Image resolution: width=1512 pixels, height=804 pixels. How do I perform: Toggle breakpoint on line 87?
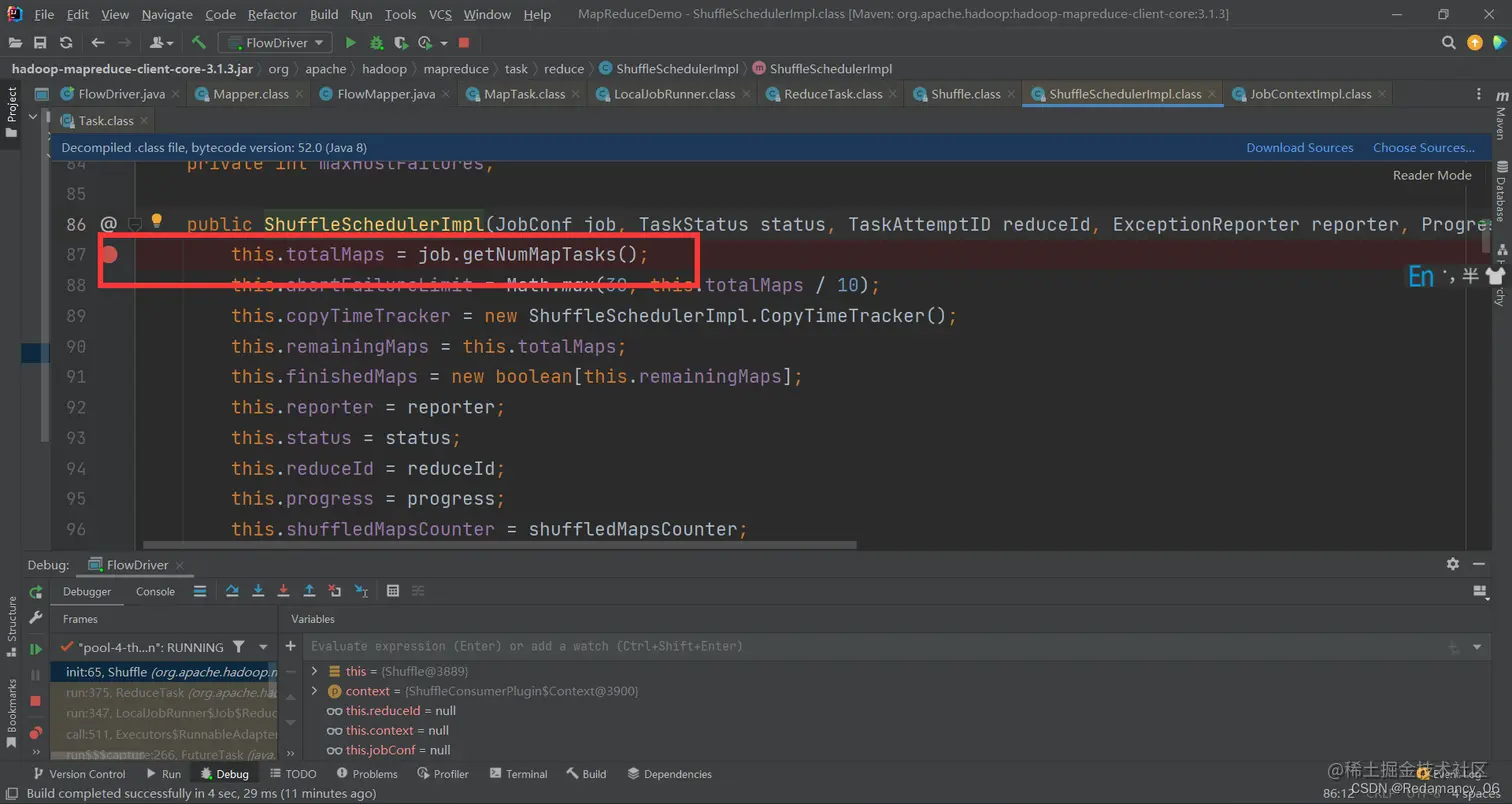(x=109, y=254)
